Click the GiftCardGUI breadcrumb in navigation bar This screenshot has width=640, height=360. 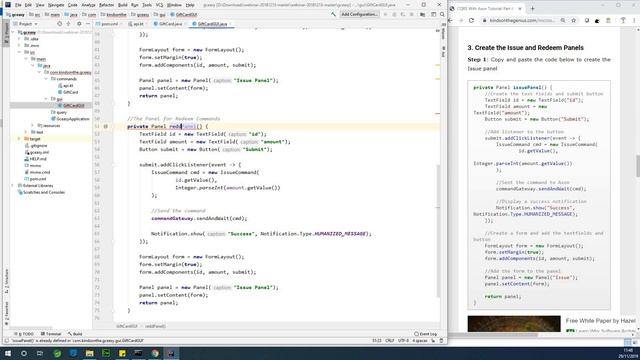click(x=184, y=14)
